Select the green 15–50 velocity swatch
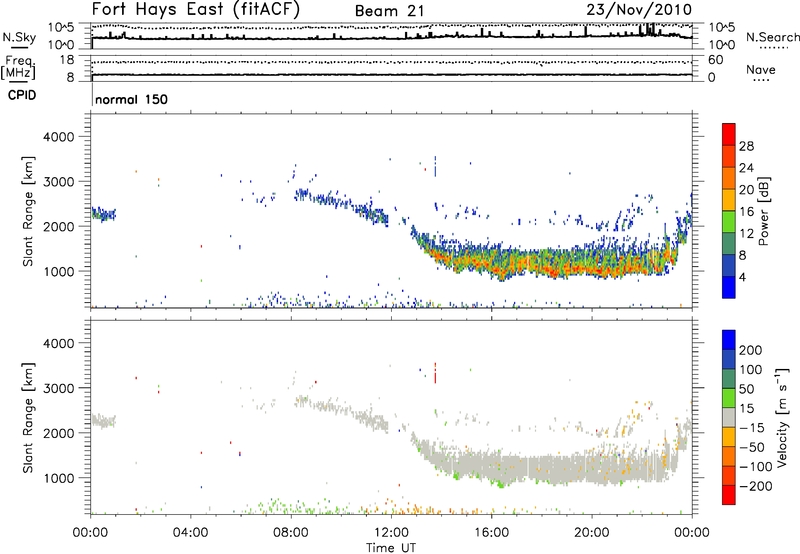 (729, 398)
